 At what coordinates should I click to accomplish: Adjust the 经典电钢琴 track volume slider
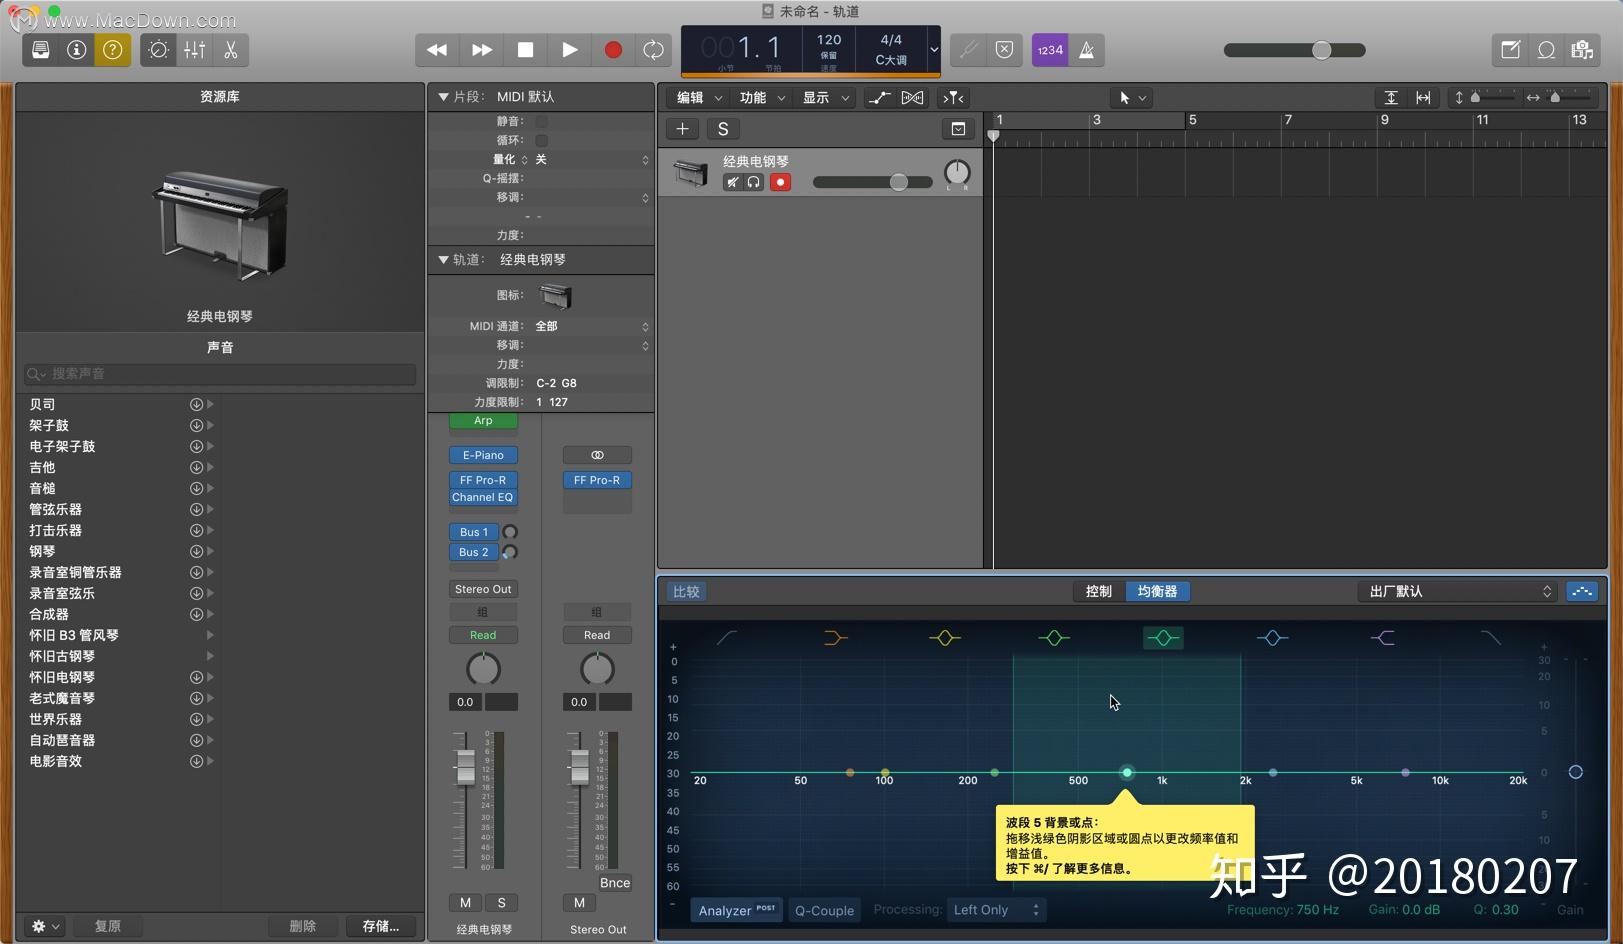point(872,182)
